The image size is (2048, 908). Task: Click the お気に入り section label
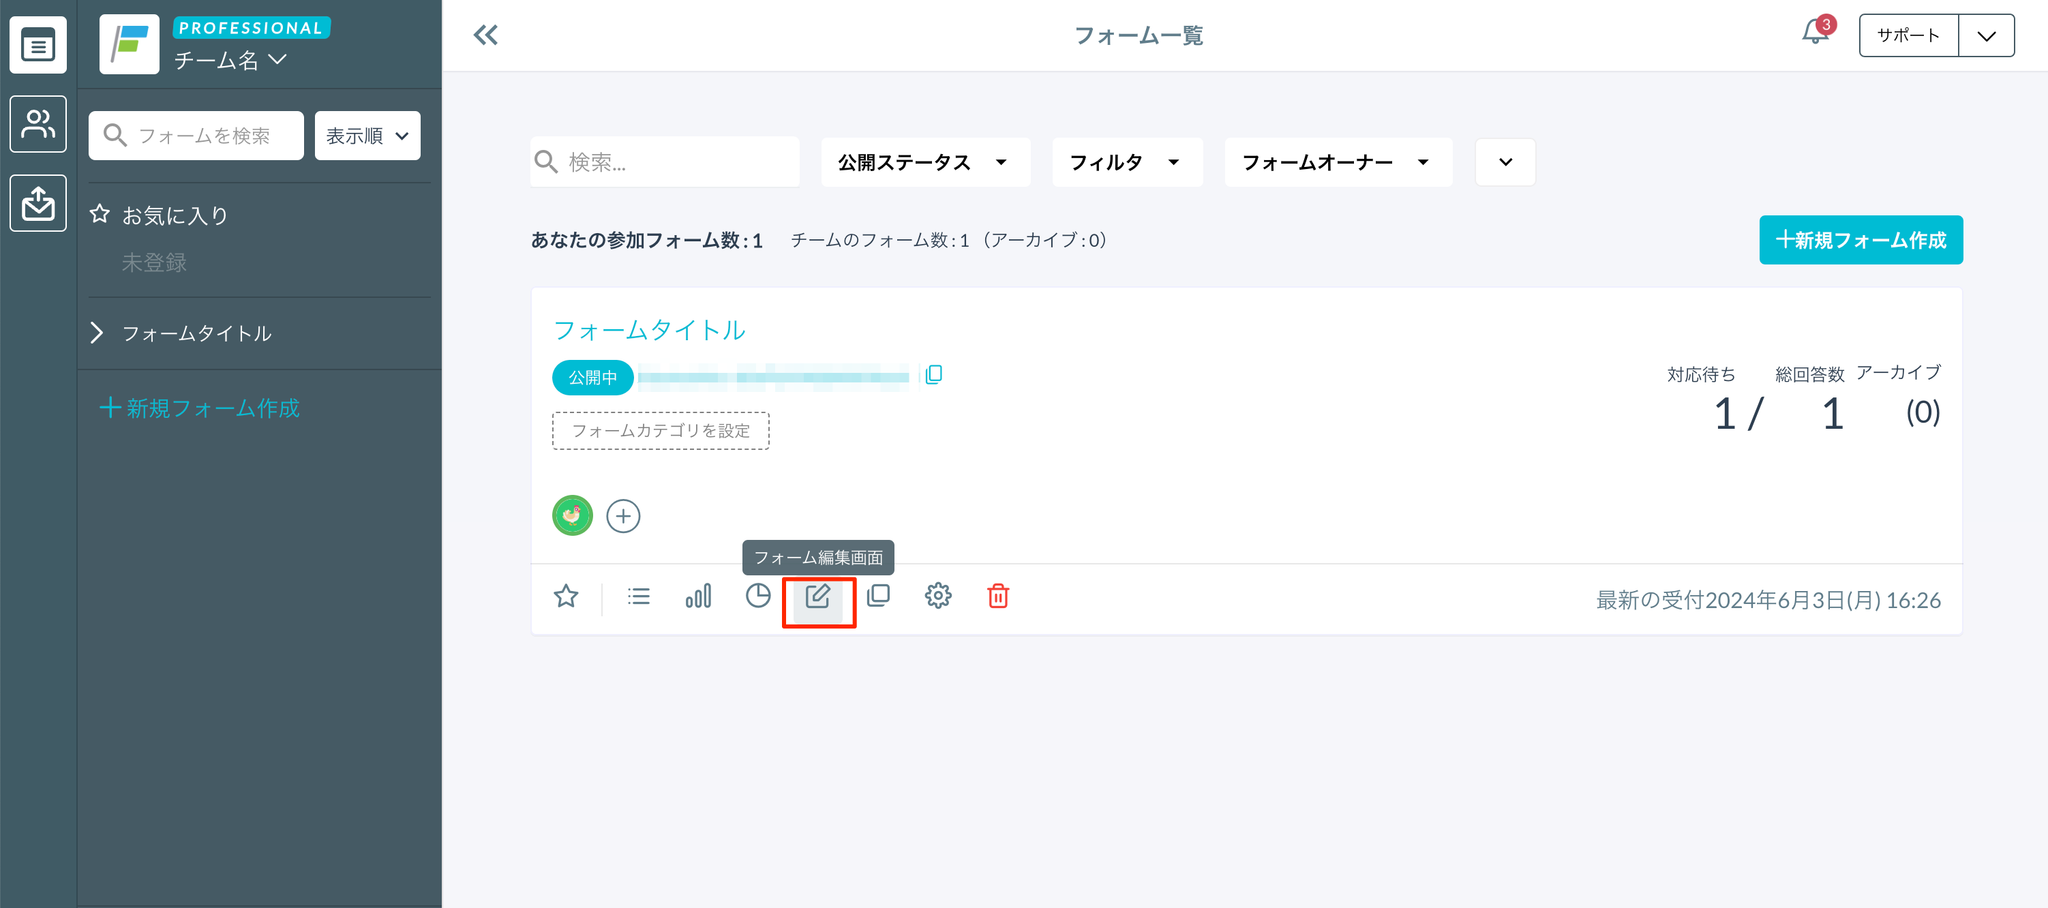pyautogui.click(x=175, y=215)
